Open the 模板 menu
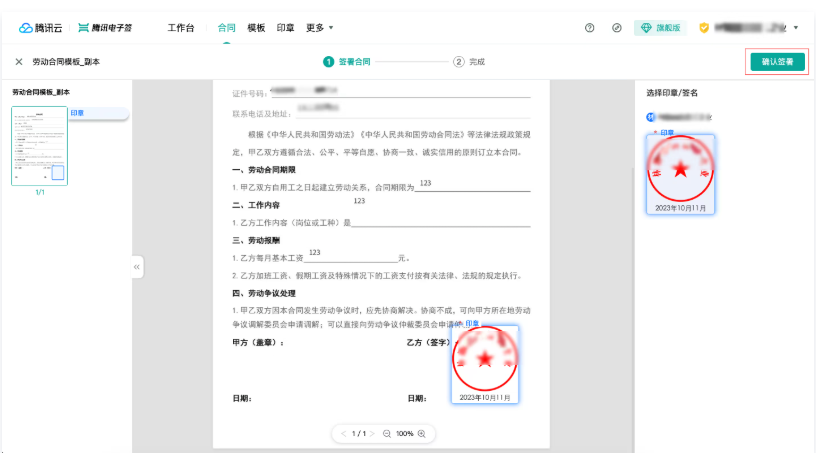This screenshot has width=816, height=453. coord(256,28)
